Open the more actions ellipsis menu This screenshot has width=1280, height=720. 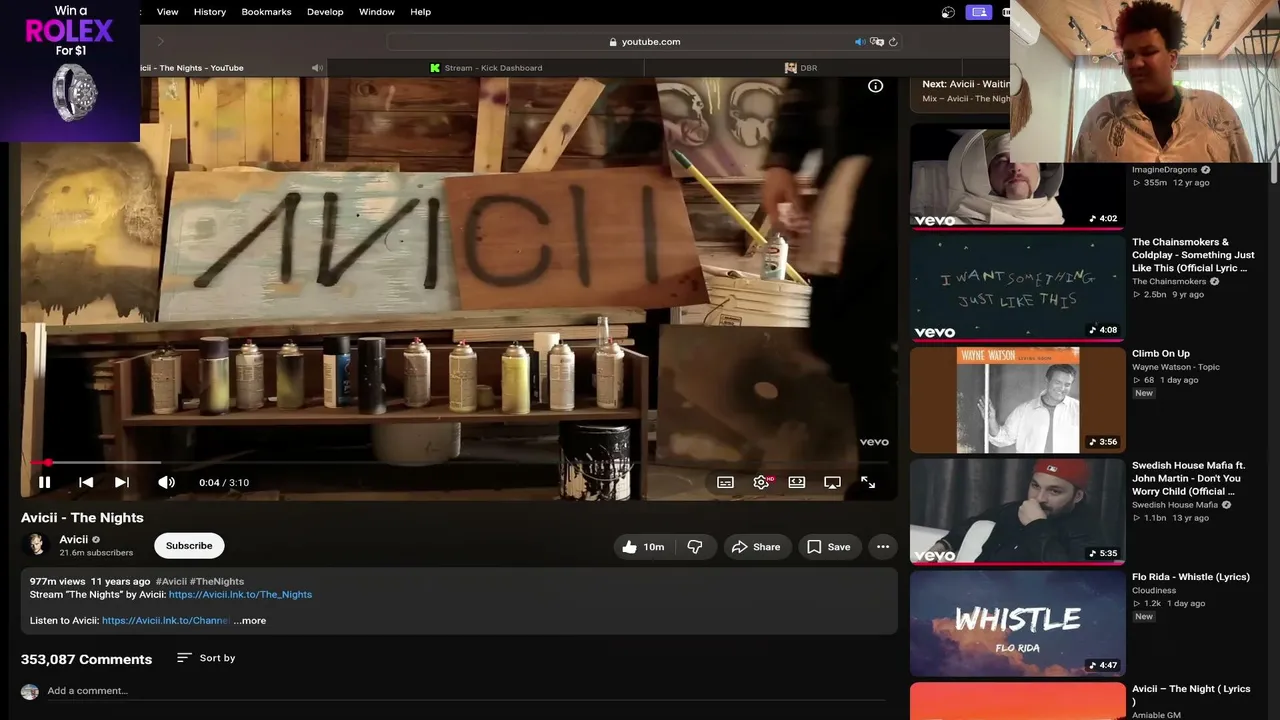pyautogui.click(x=883, y=546)
